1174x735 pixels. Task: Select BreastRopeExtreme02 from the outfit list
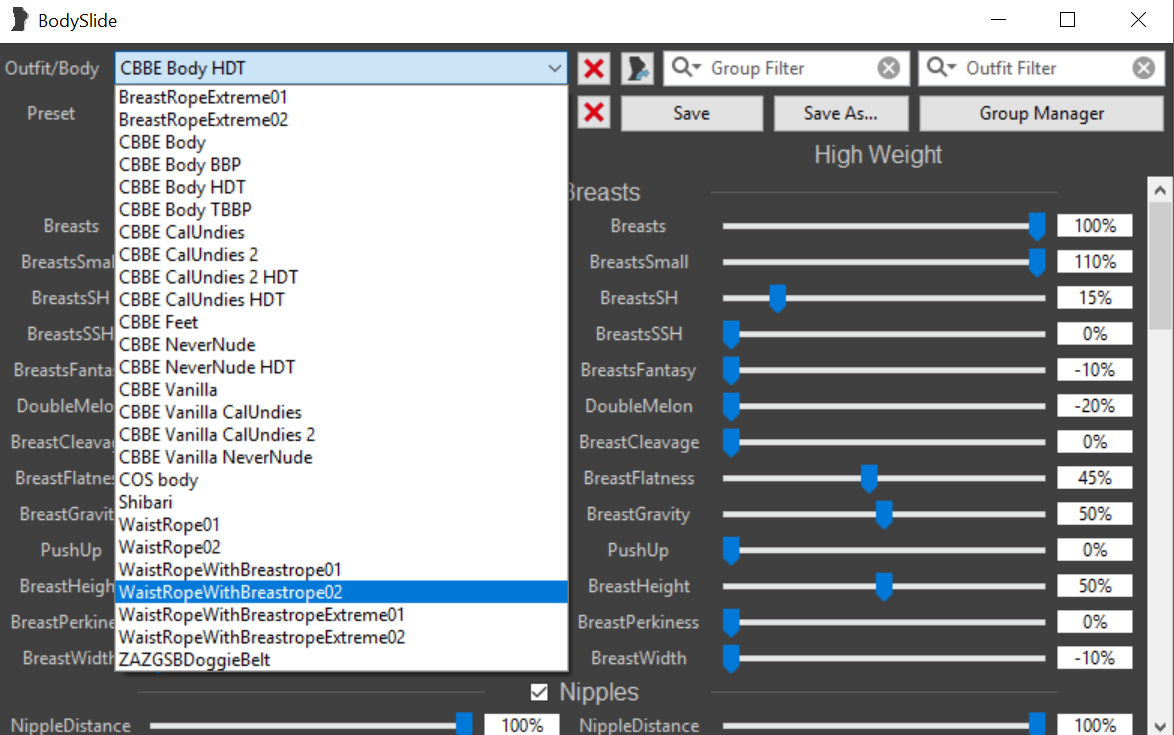coord(341,120)
